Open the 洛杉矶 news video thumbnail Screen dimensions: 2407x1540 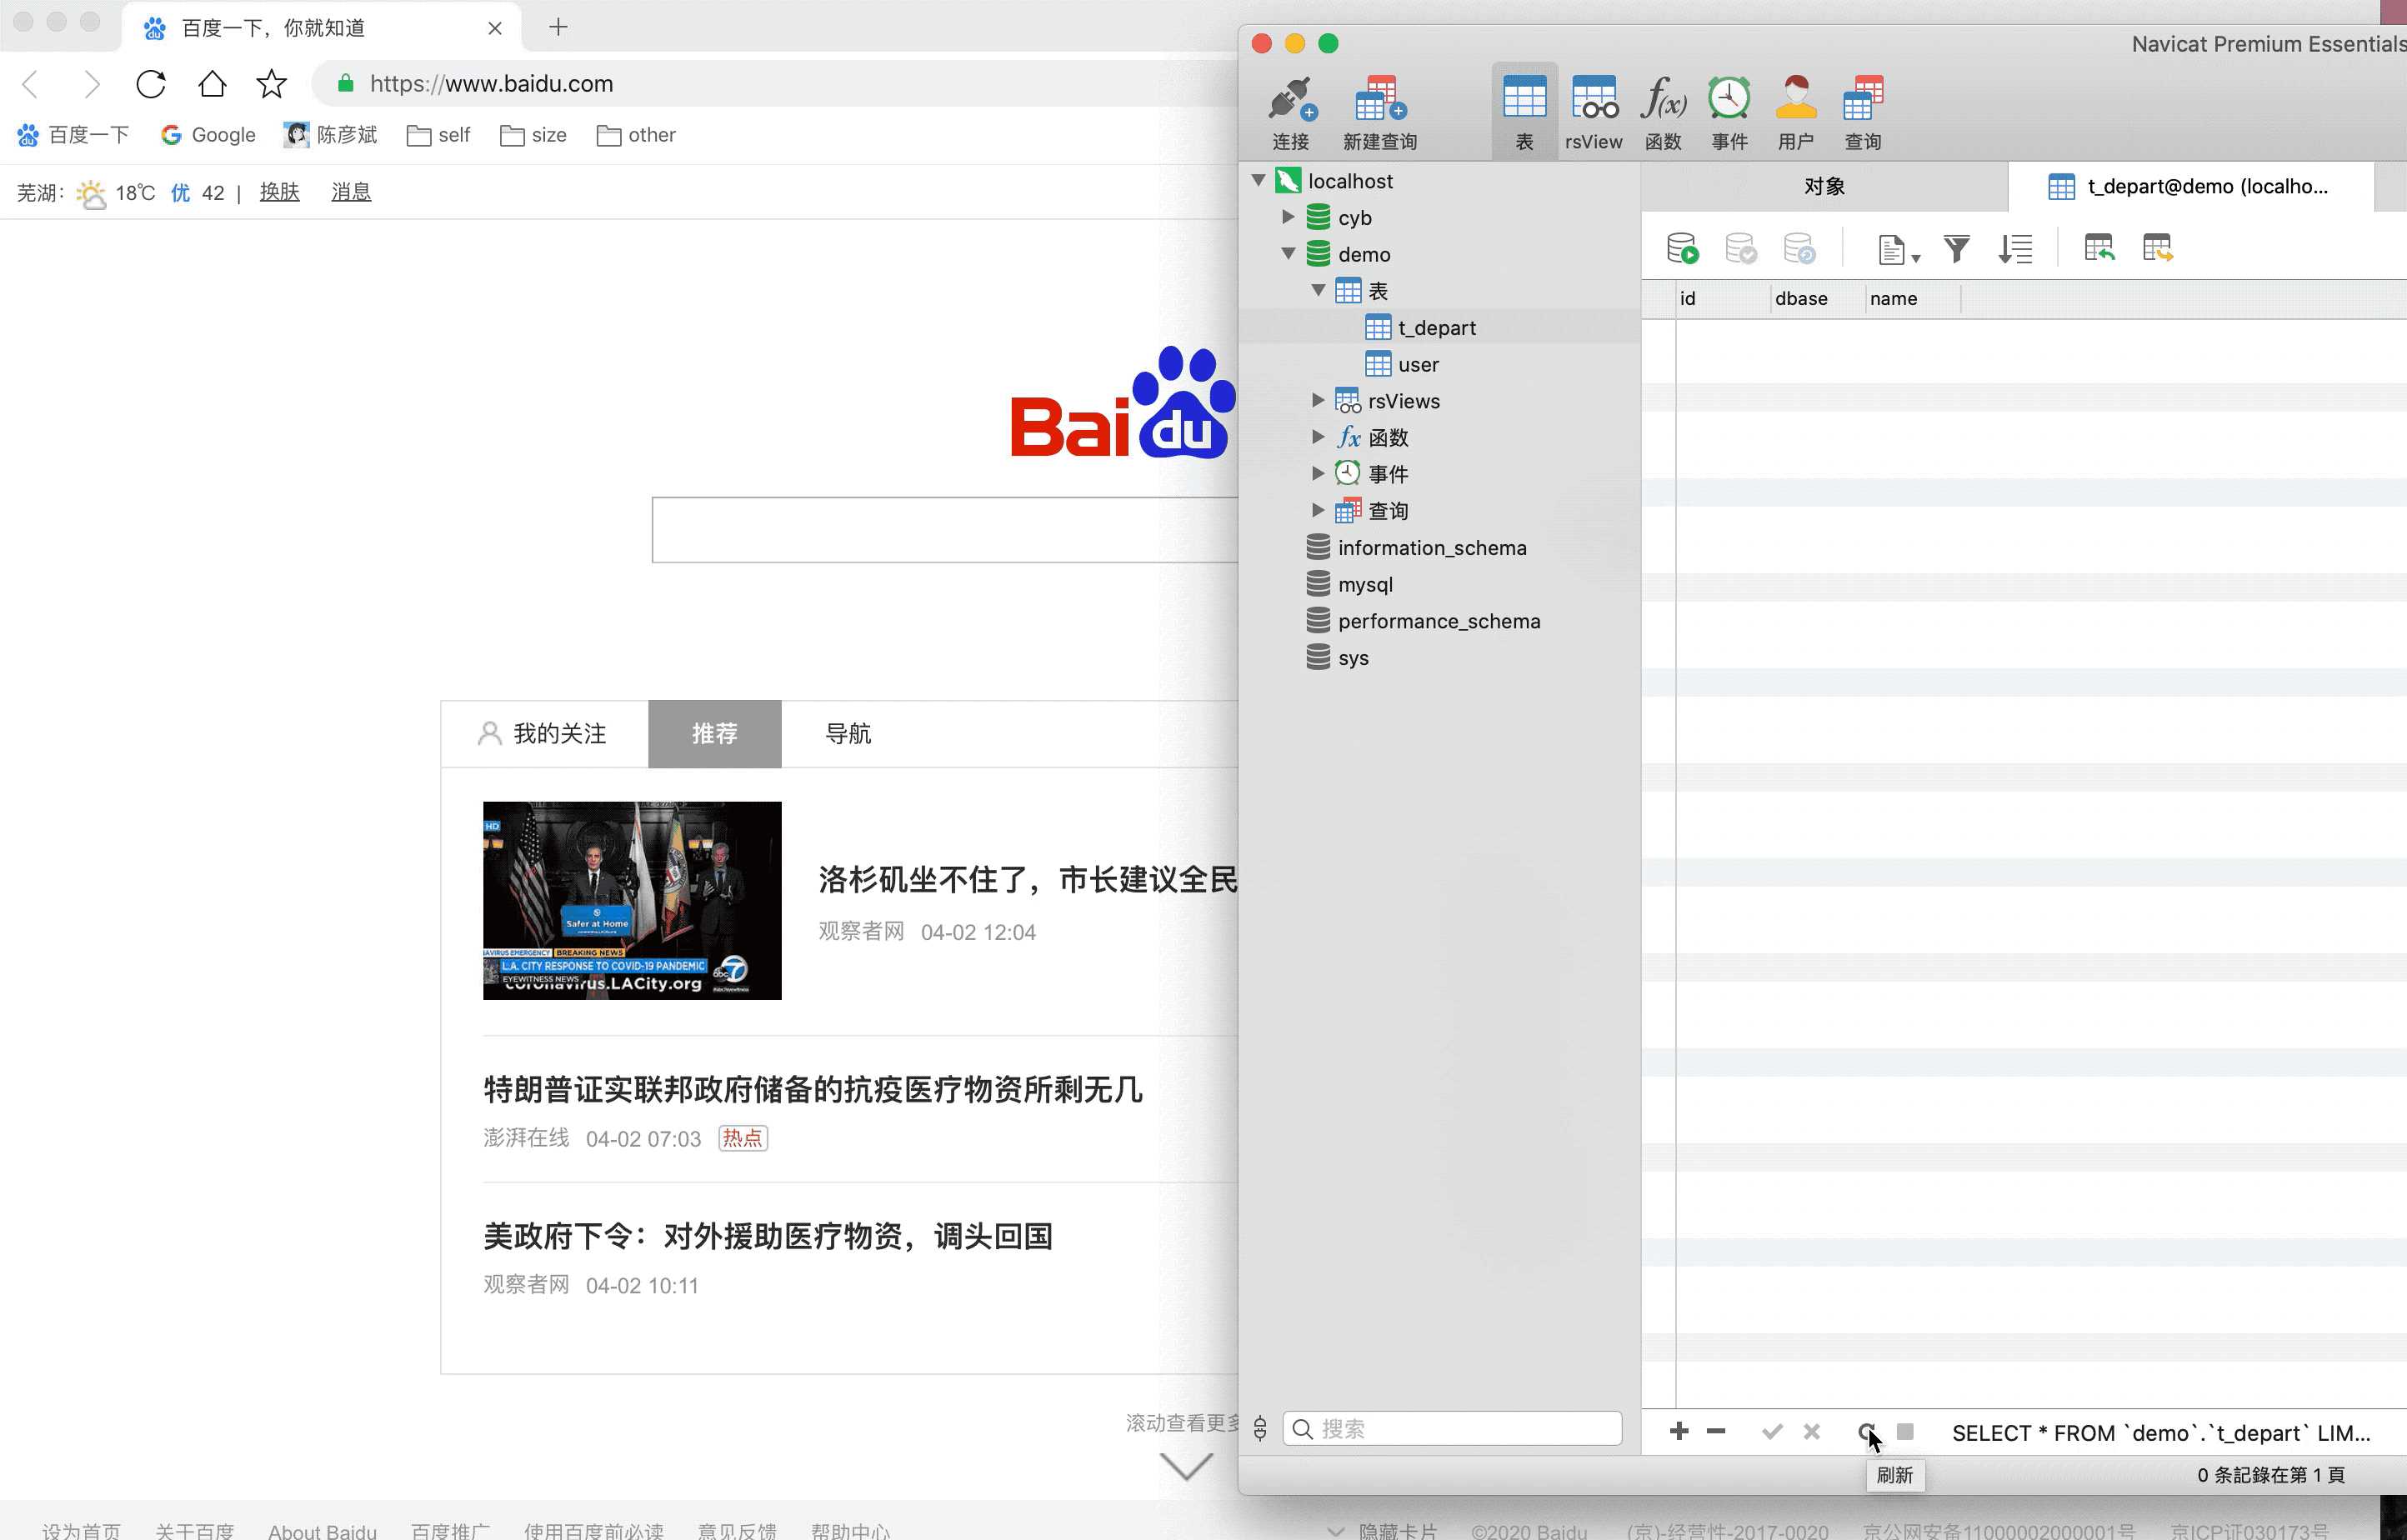(x=632, y=900)
